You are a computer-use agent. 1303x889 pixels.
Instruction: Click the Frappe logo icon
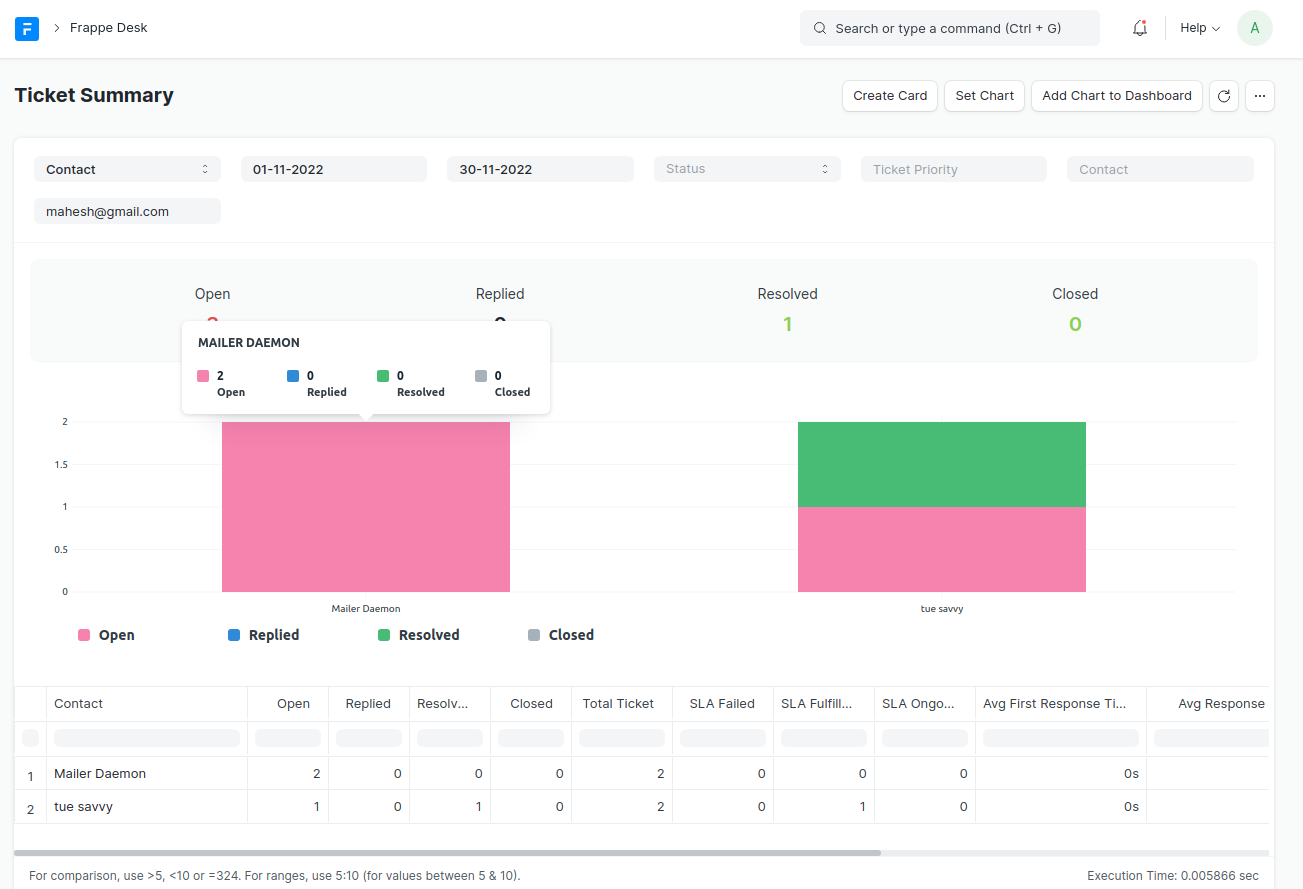tap(26, 28)
